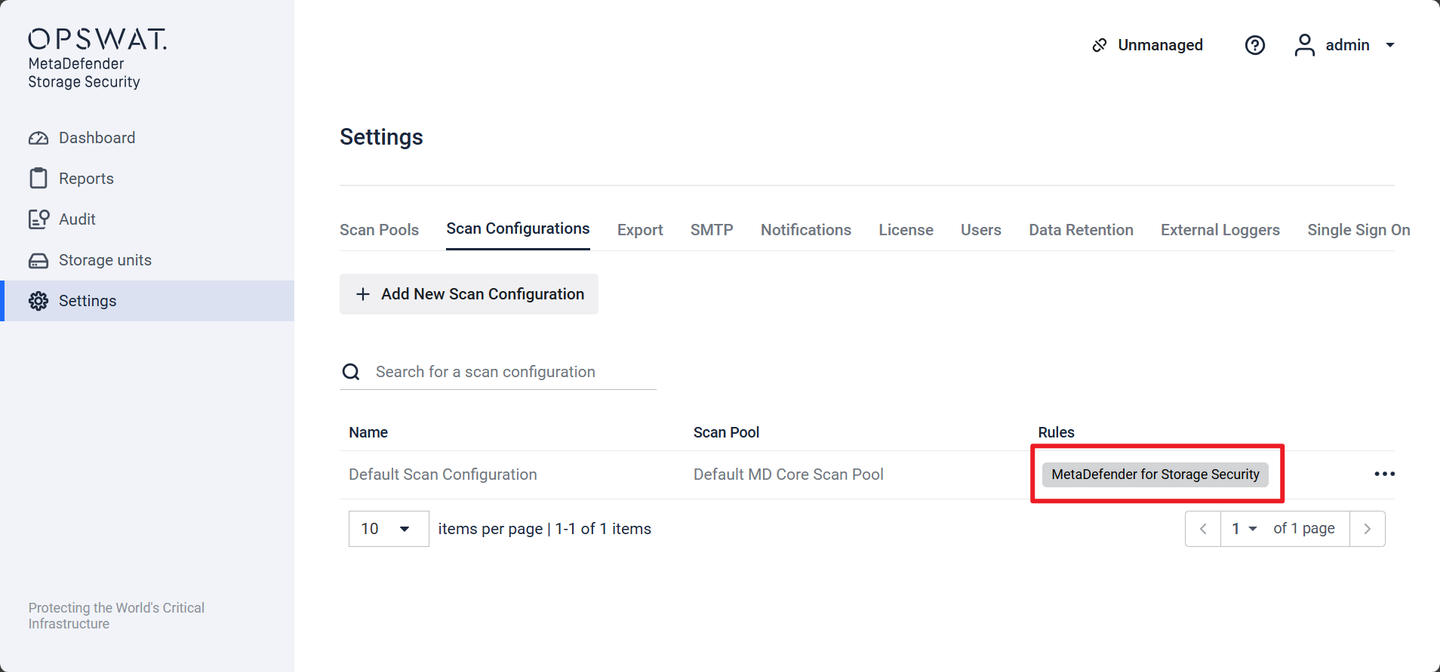Viewport: 1440px width, 672px height.
Task: Open the SMTP tab
Action: click(x=712, y=230)
